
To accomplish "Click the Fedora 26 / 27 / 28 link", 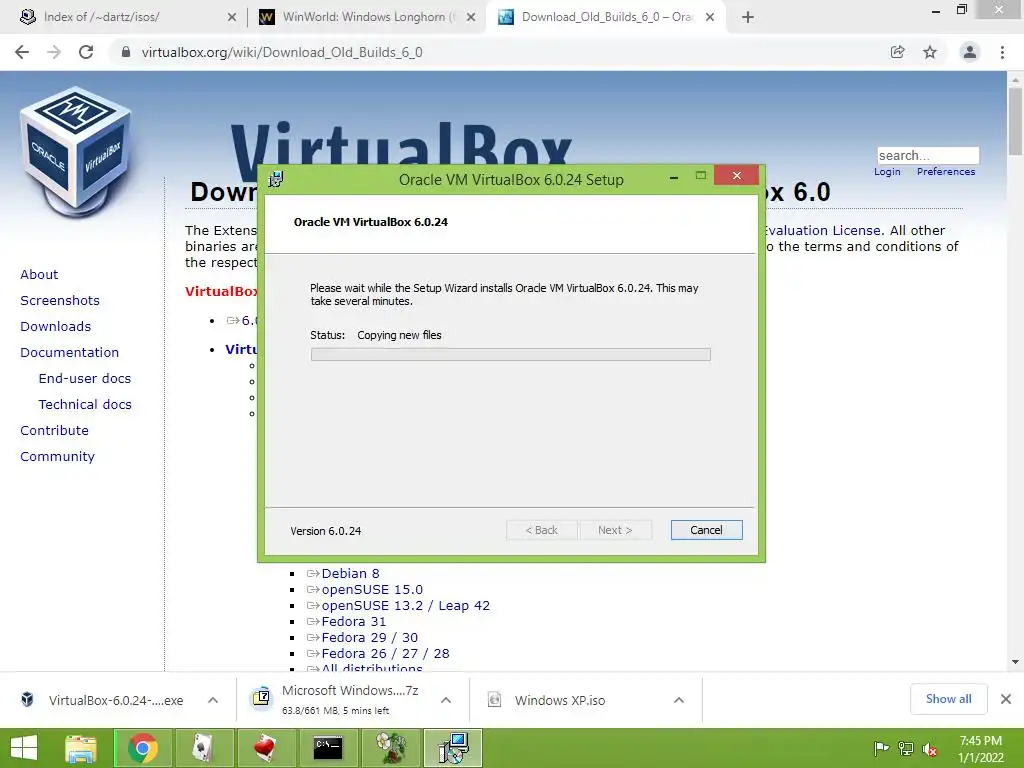I will click(x=385, y=654).
